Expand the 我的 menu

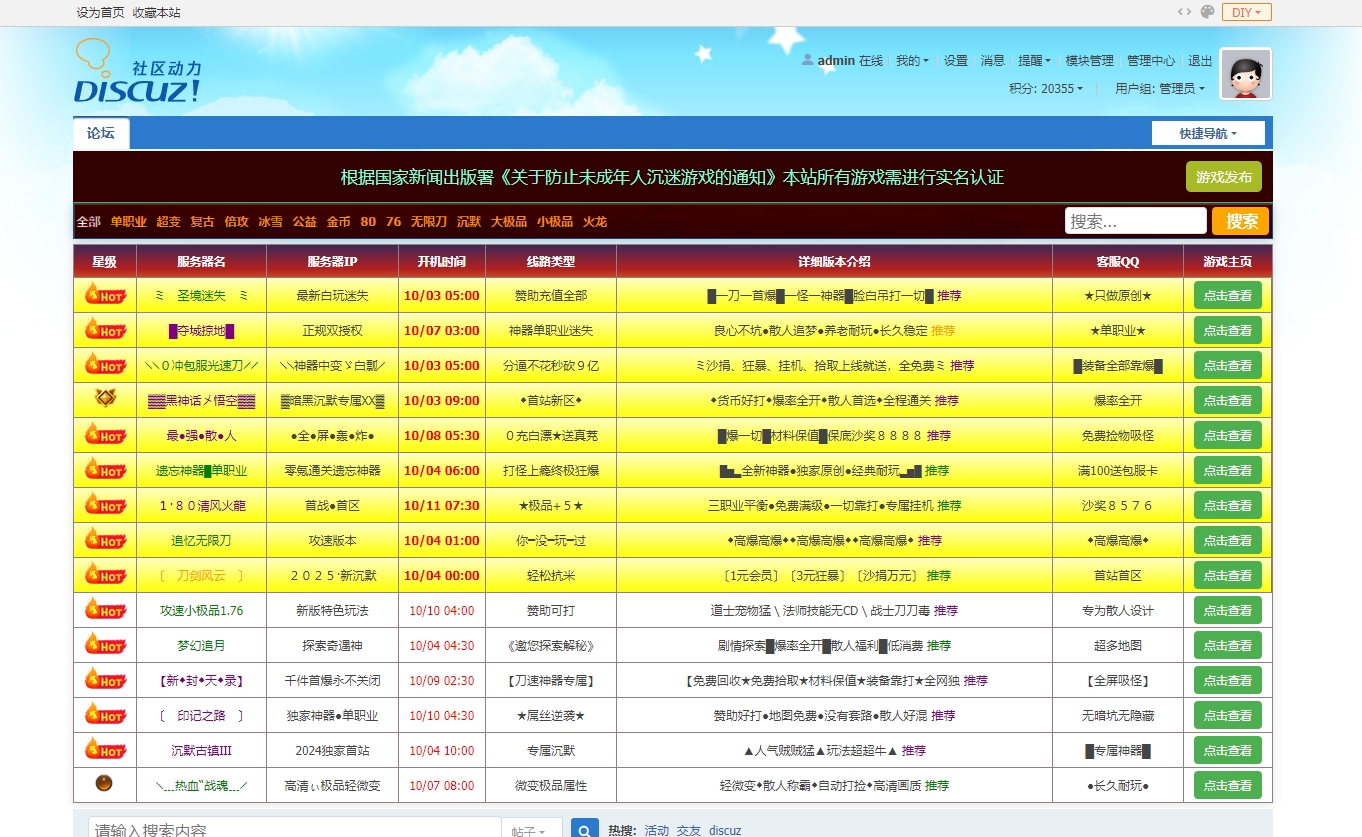point(912,61)
